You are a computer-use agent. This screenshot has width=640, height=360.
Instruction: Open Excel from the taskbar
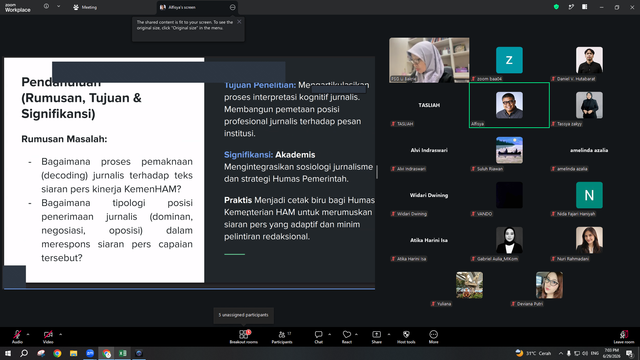point(122,353)
